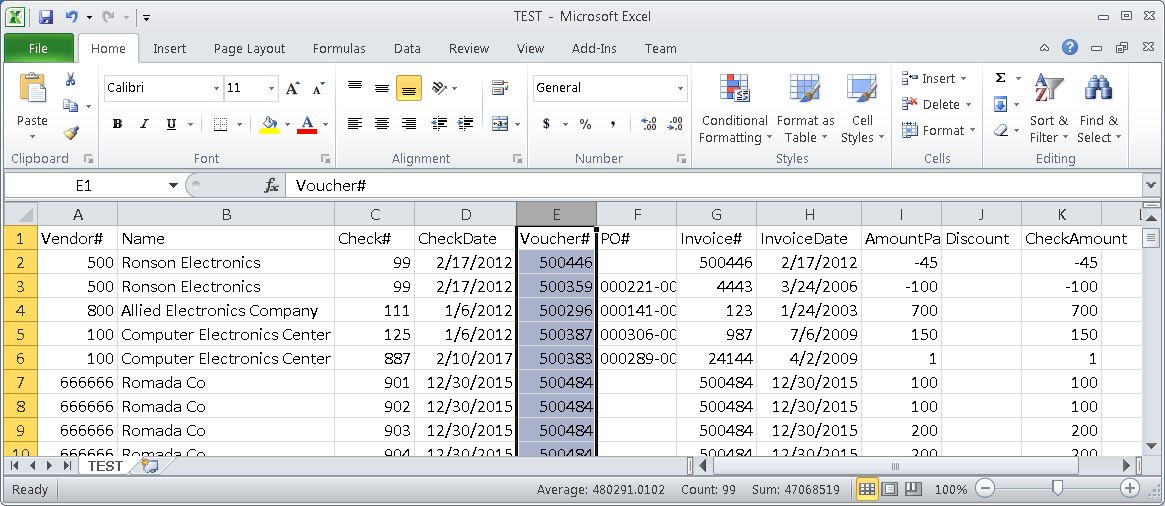
Task: Click the Insert Function fx icon
Action: [x=272, y=186]
